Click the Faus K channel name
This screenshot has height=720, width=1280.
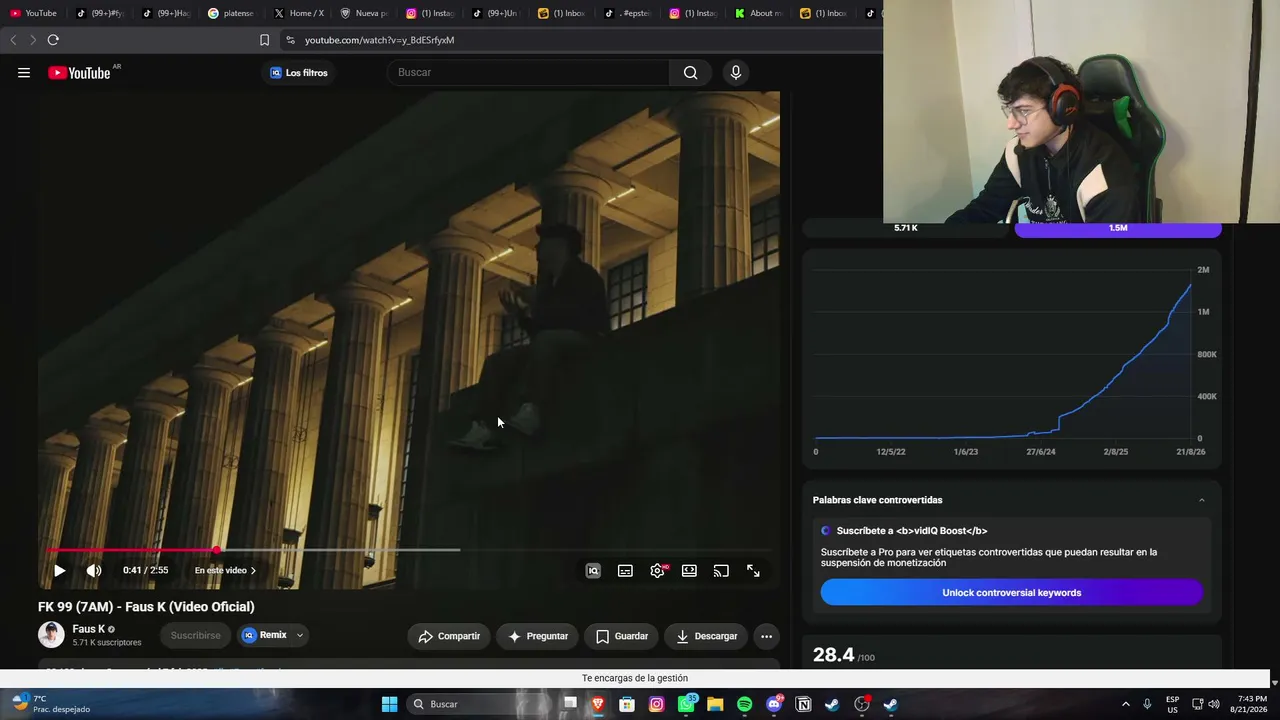point(88,629)
